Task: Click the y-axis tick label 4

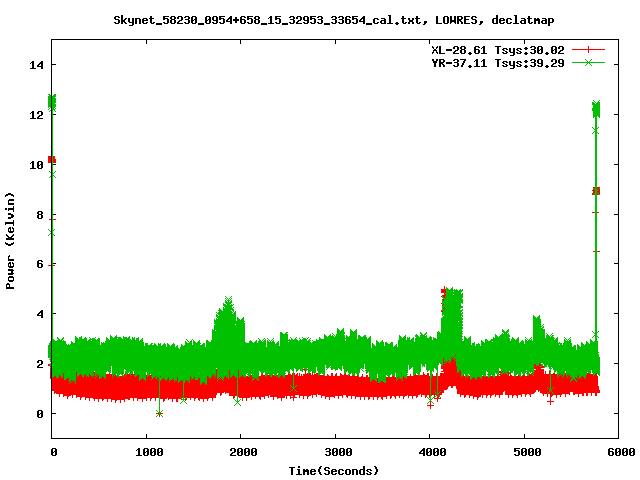Action: click(40, 314)
